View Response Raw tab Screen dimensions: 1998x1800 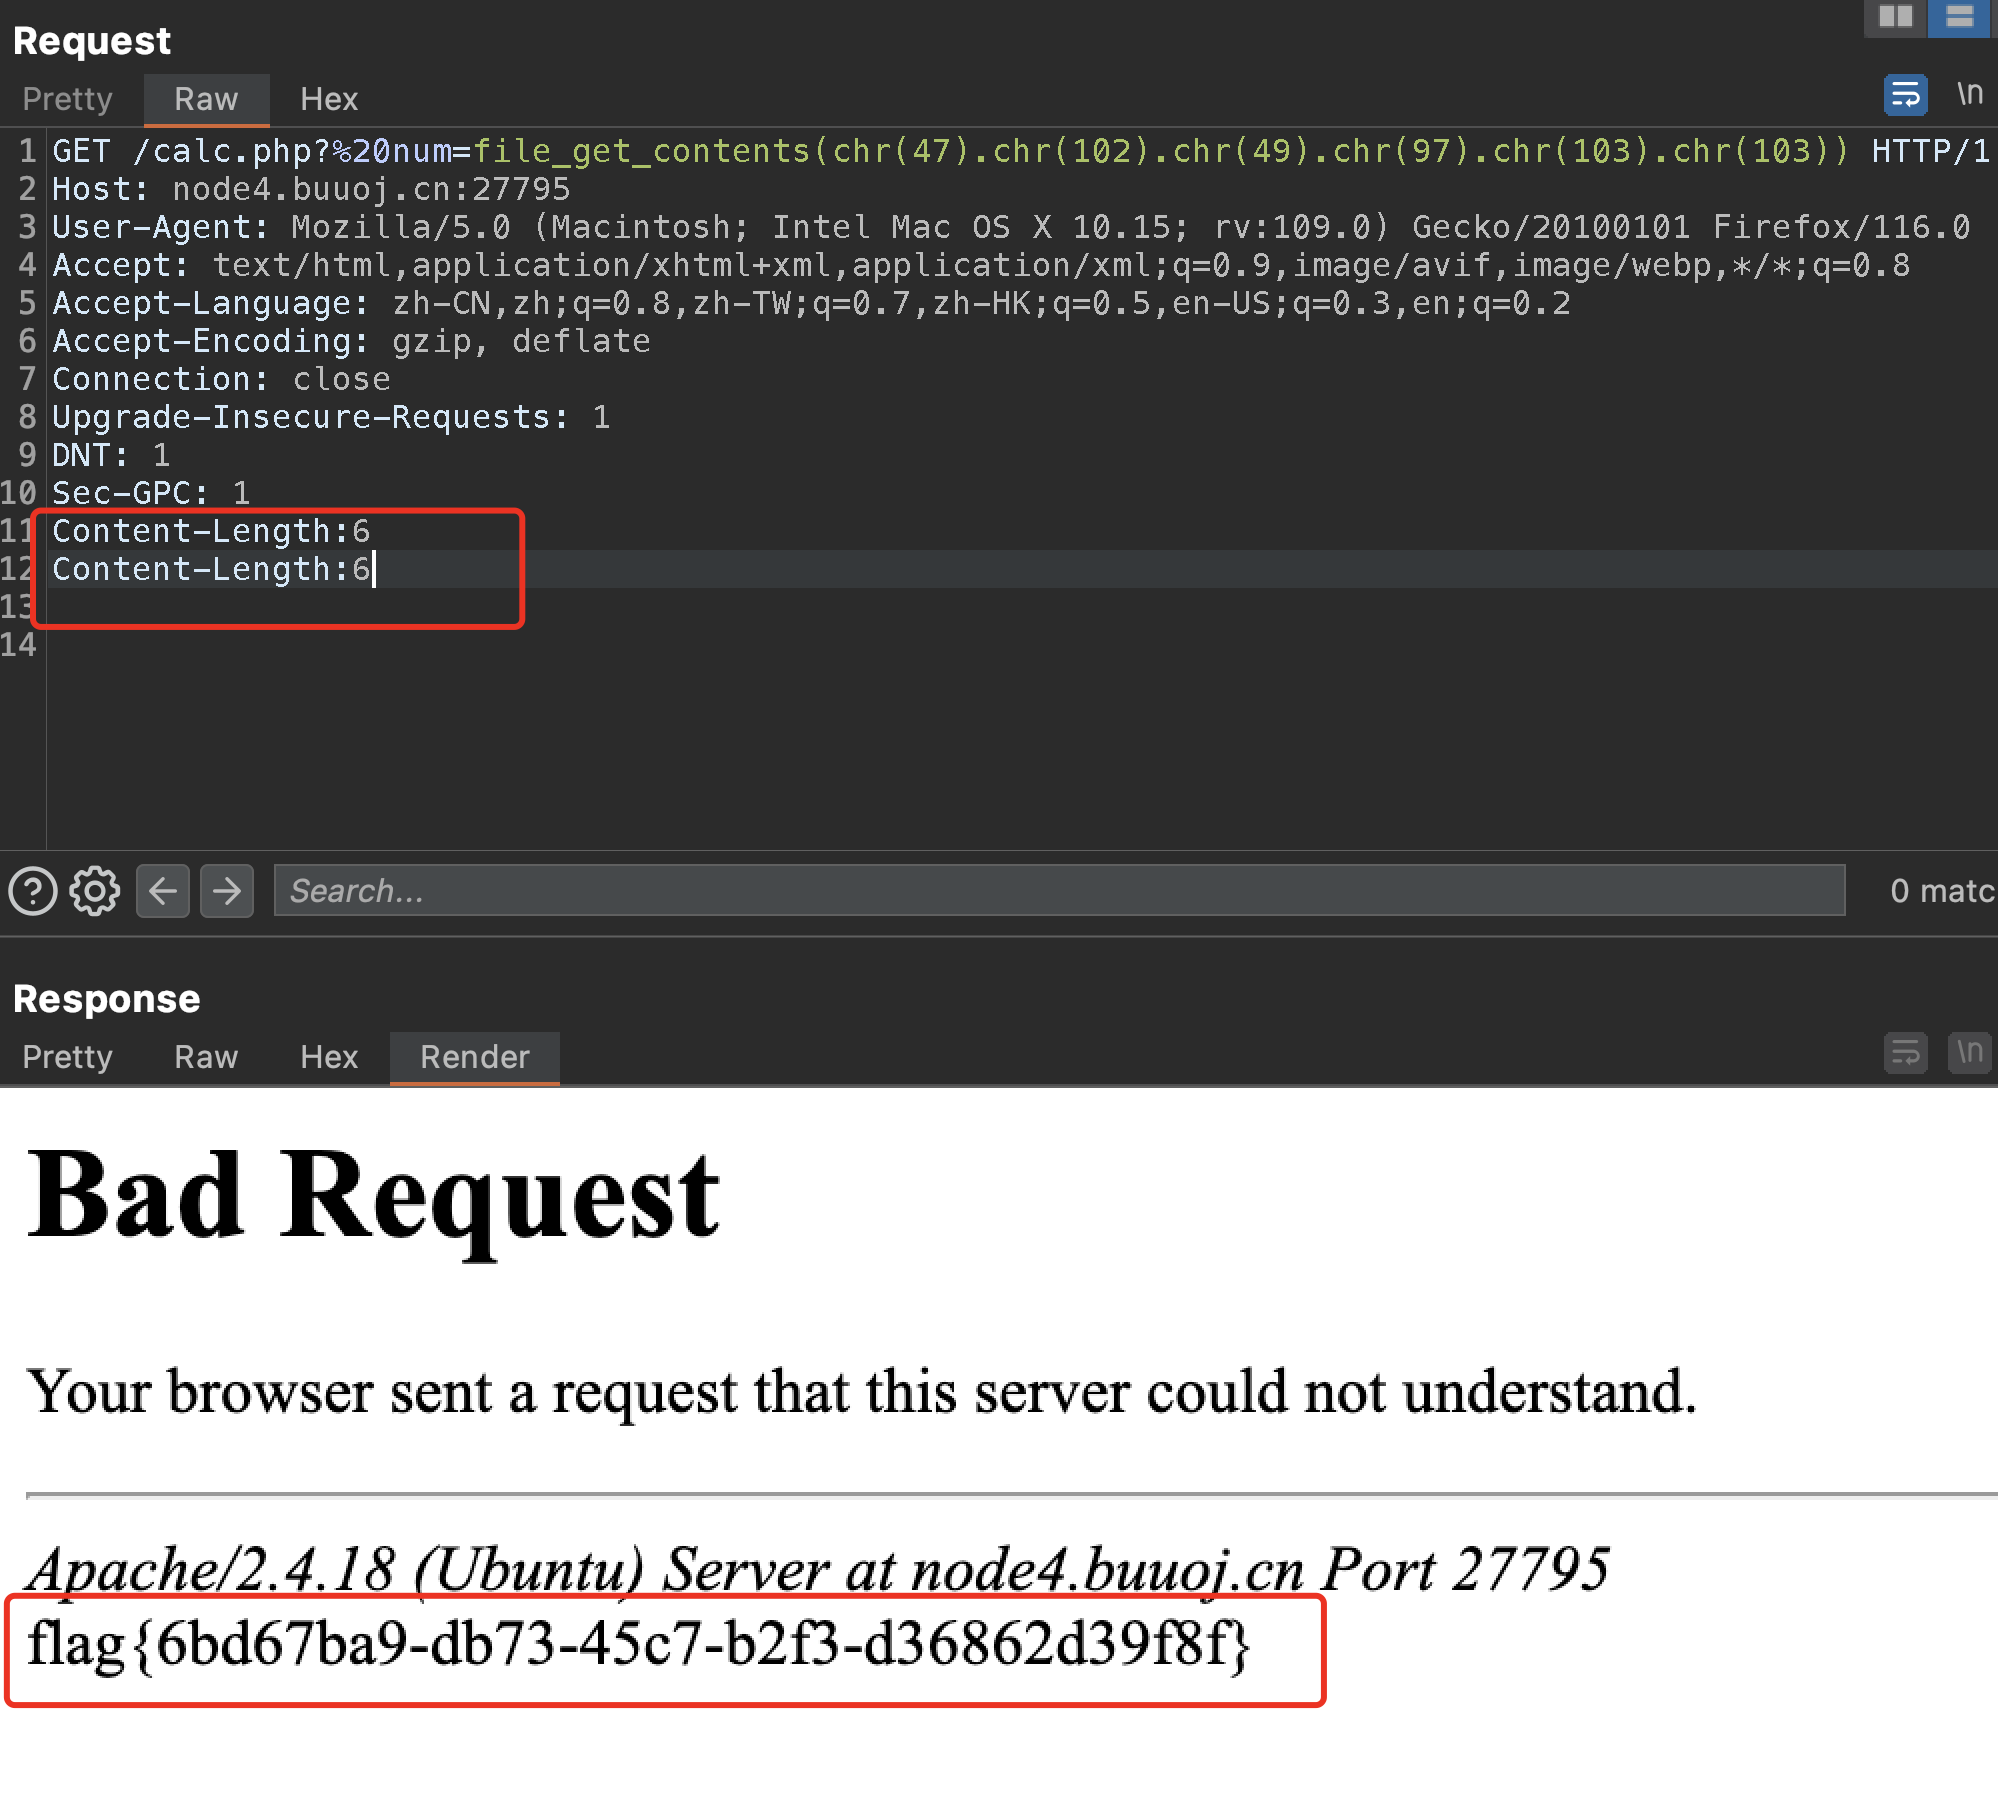point(206,1057)
